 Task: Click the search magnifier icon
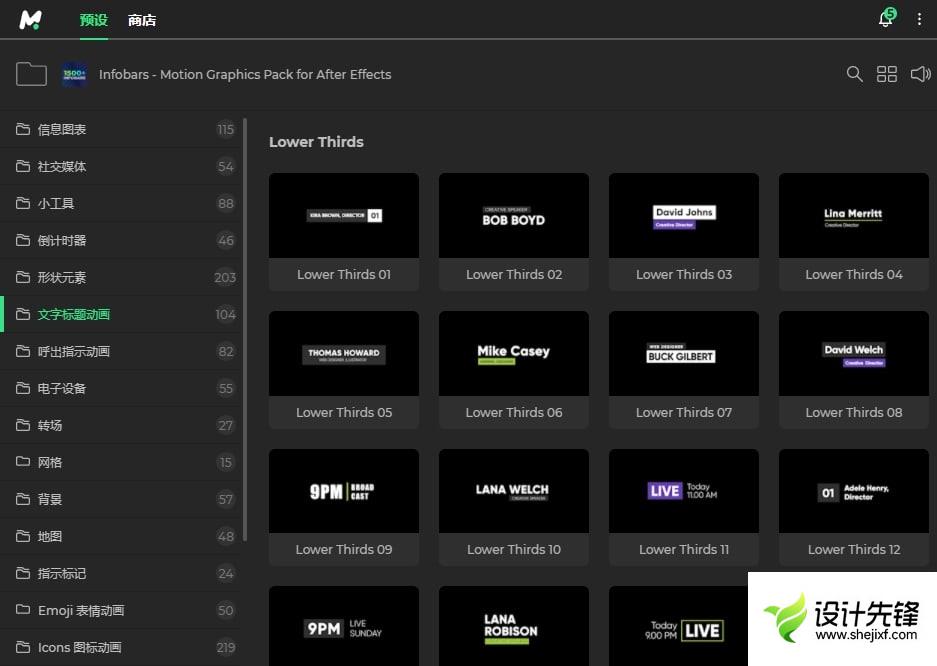click(854, 74)
